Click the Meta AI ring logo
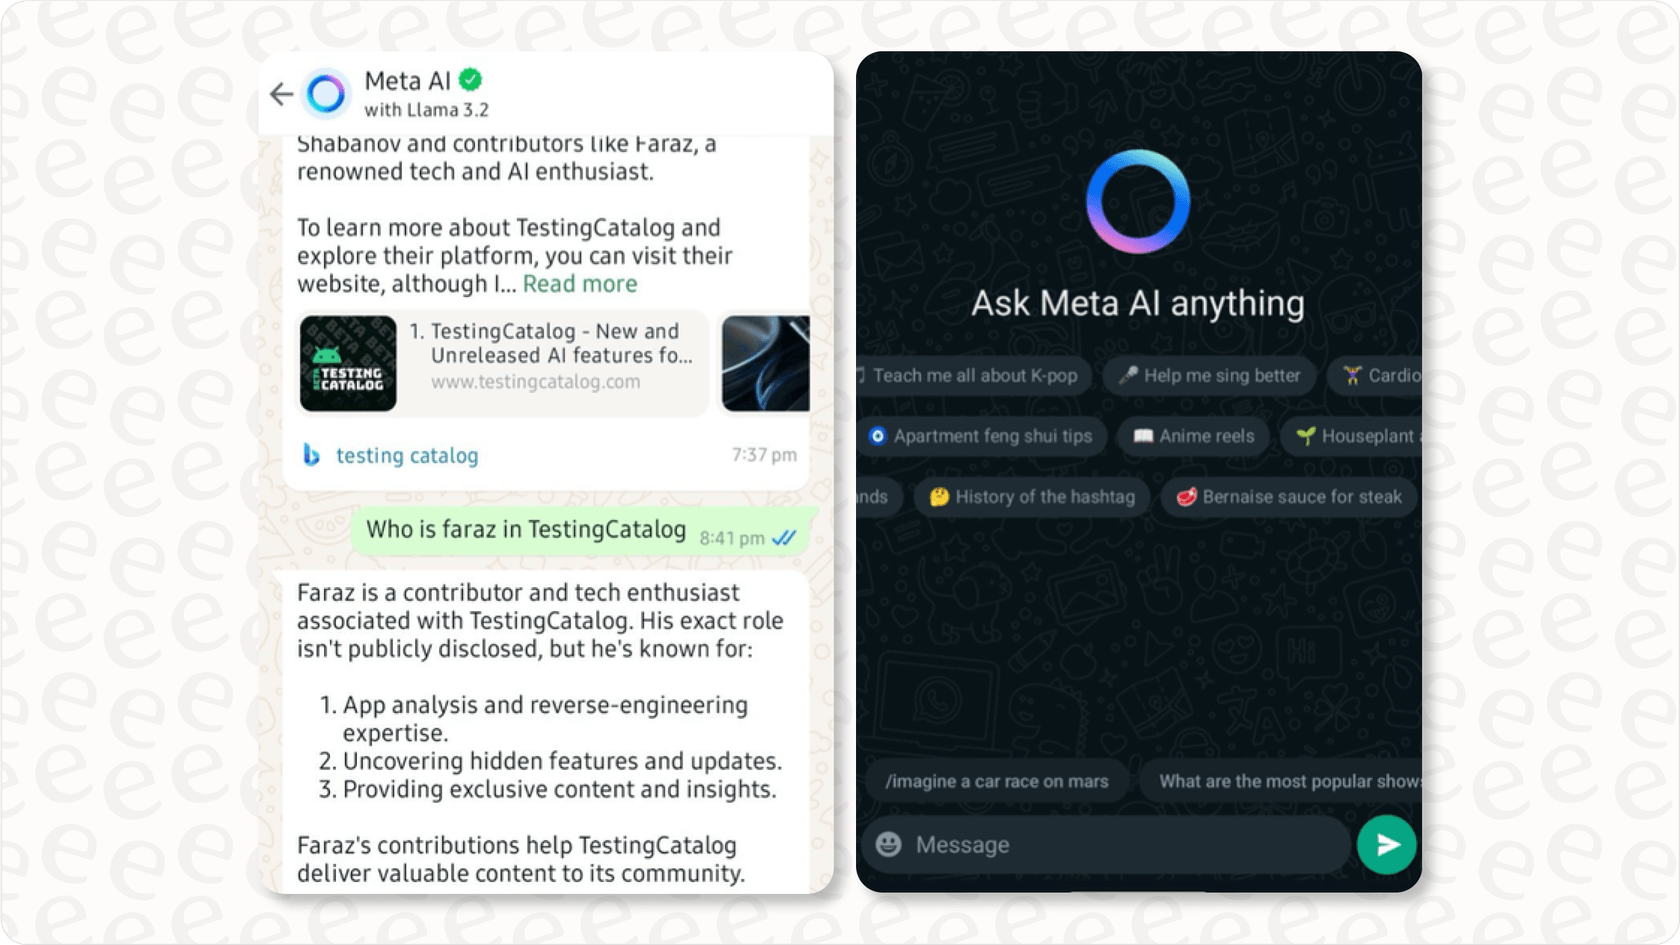The width and height of the screenshot is (1680, 945). point(1138,201)
